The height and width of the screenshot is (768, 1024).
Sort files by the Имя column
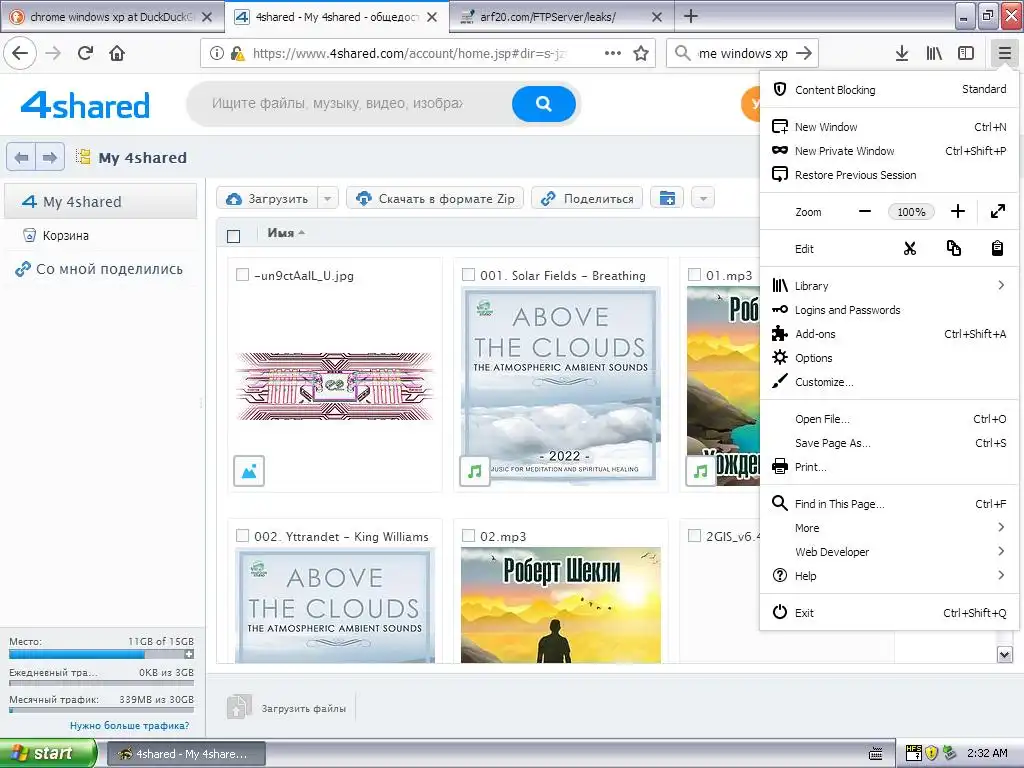[285, 232]
